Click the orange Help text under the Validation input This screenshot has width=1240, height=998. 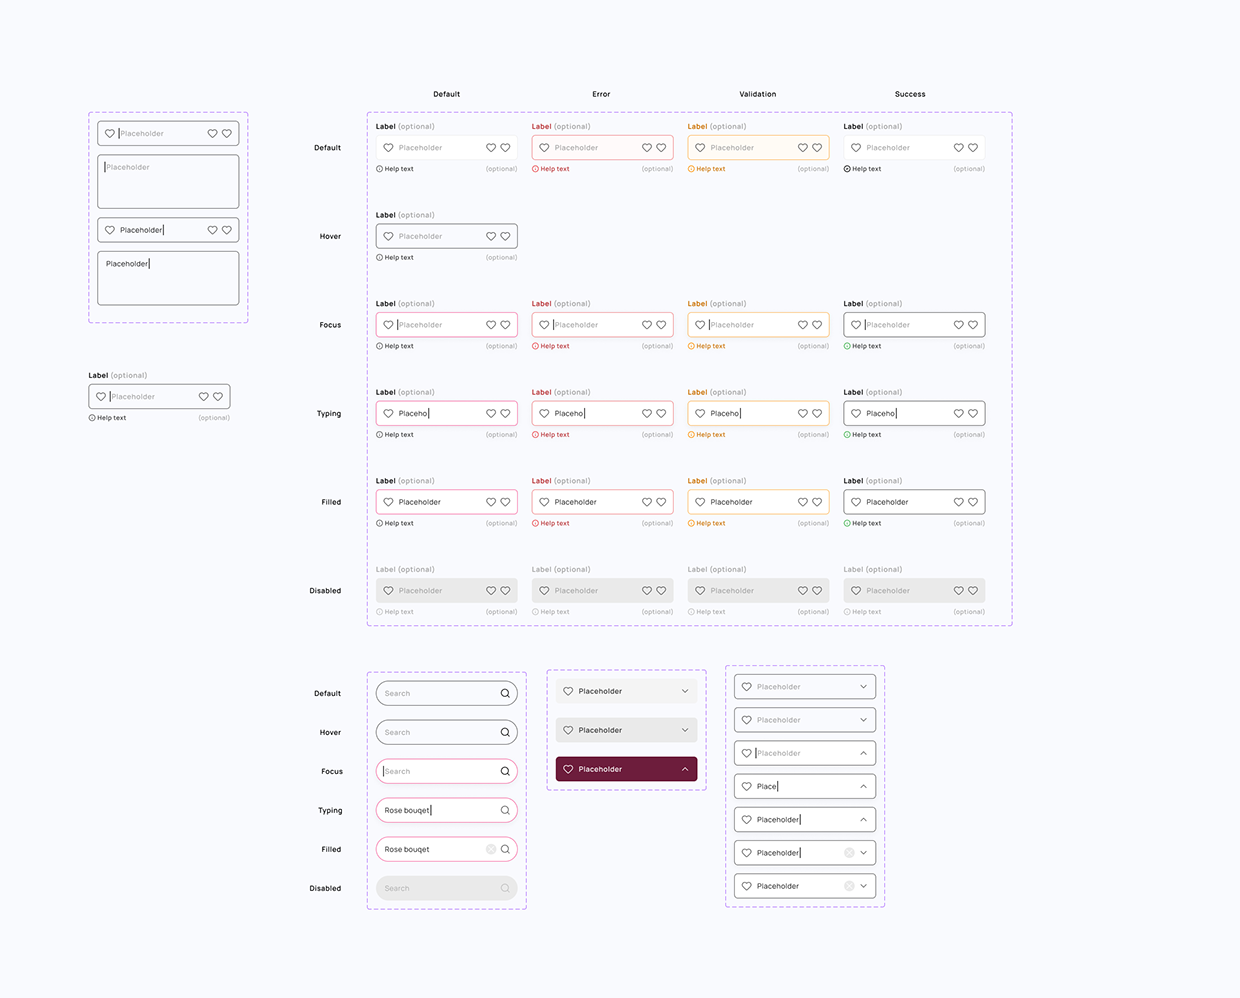coord(708,168)
